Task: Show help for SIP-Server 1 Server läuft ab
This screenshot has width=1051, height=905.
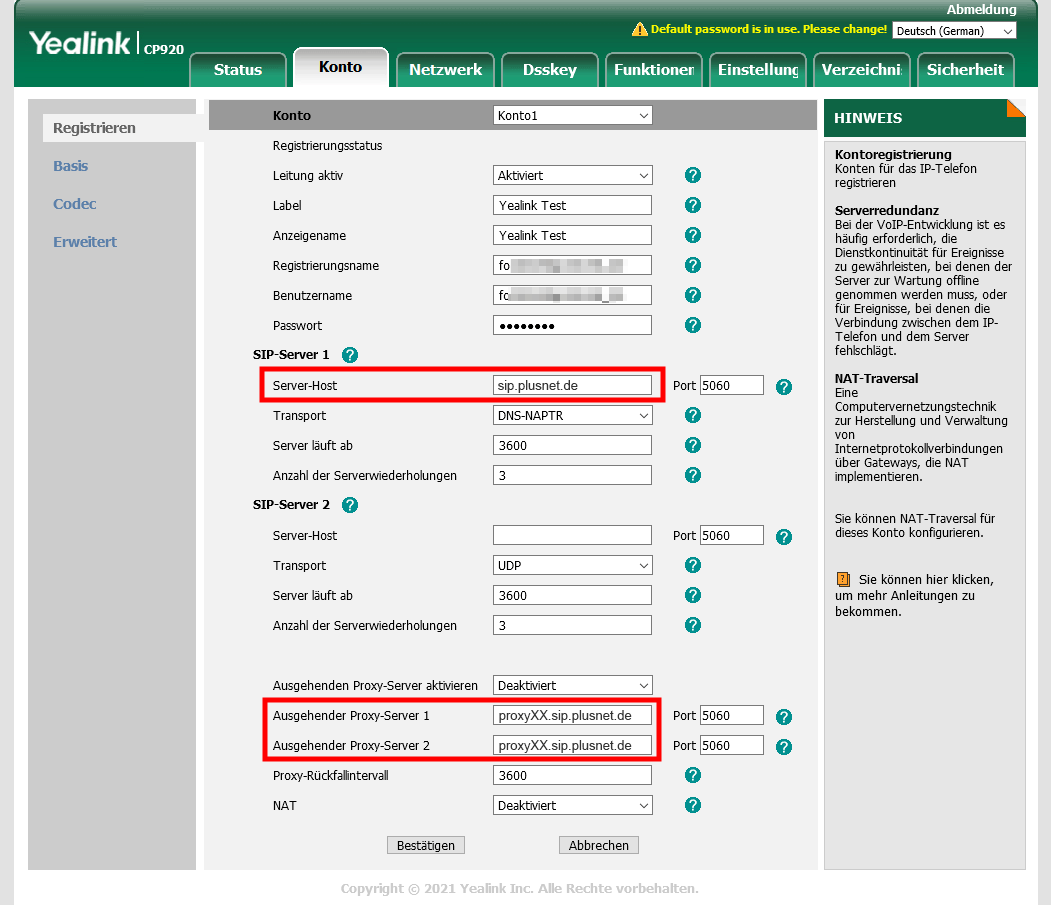Action: (x=692, y=445)
